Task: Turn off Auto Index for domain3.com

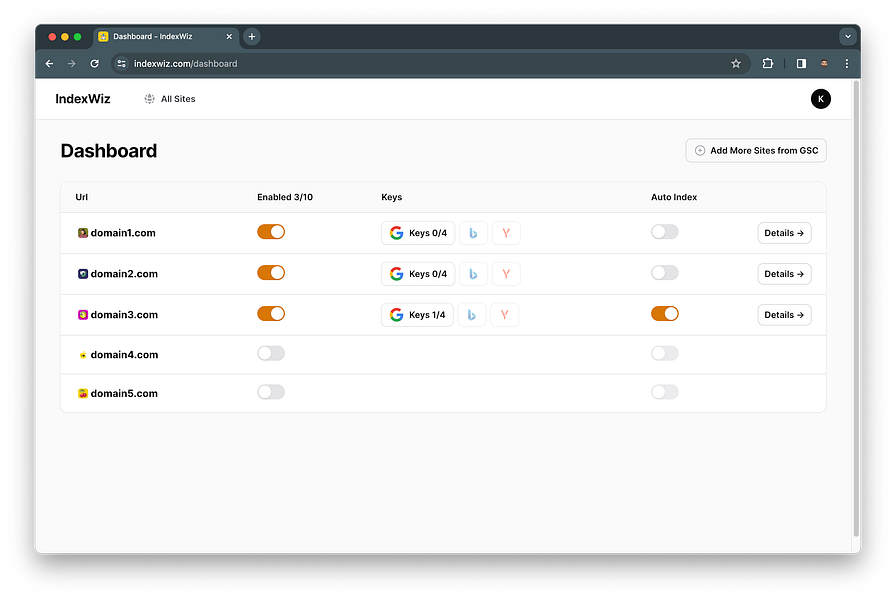Action: point(665,314)
